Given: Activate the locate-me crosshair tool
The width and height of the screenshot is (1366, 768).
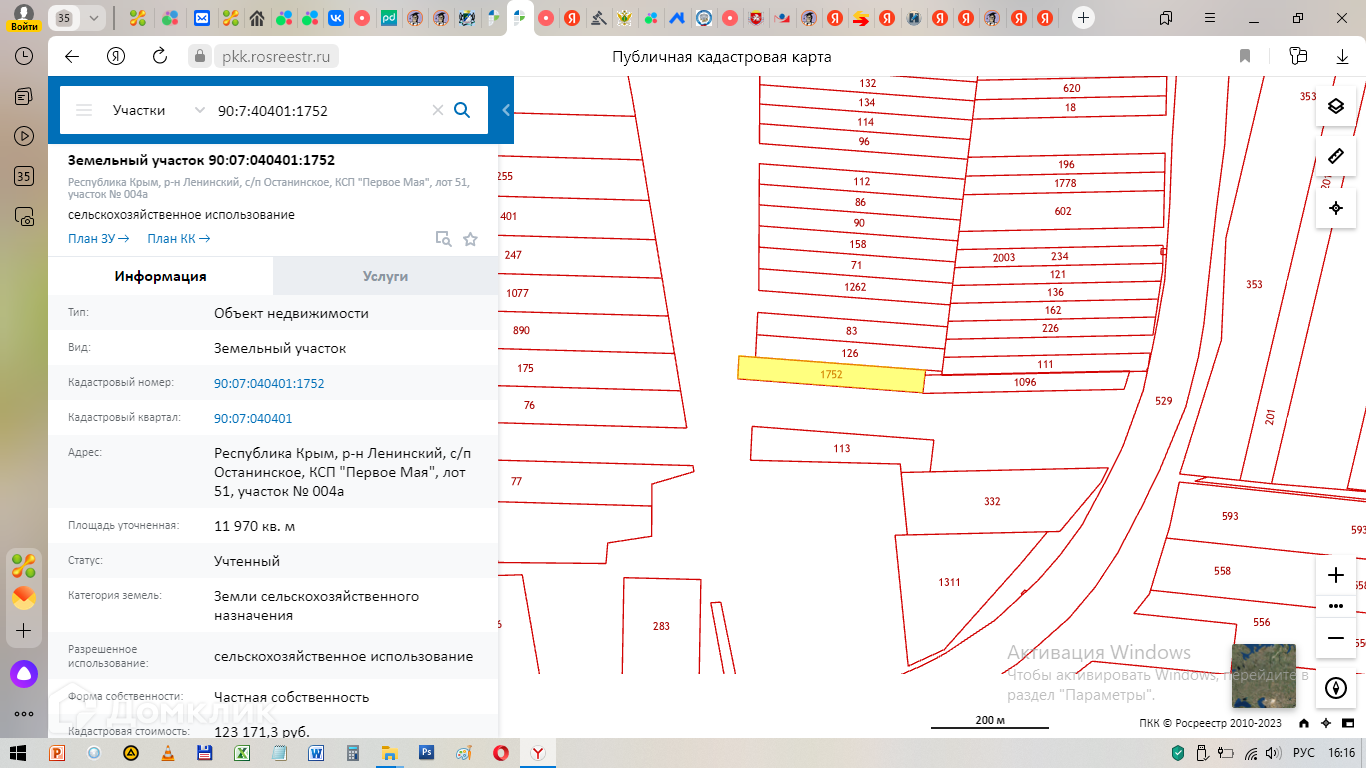Looking at the screenshot, I should (x=1335, y=208).
